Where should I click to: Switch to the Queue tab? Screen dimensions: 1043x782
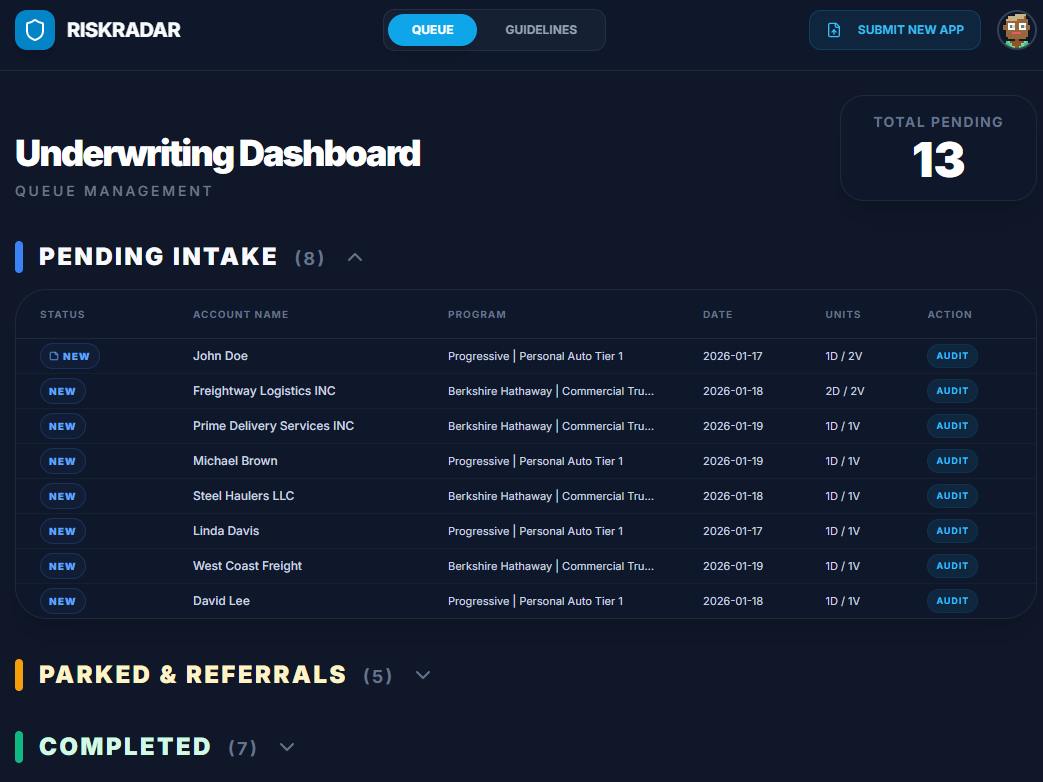pyautogui.click(x=432, y=30)
